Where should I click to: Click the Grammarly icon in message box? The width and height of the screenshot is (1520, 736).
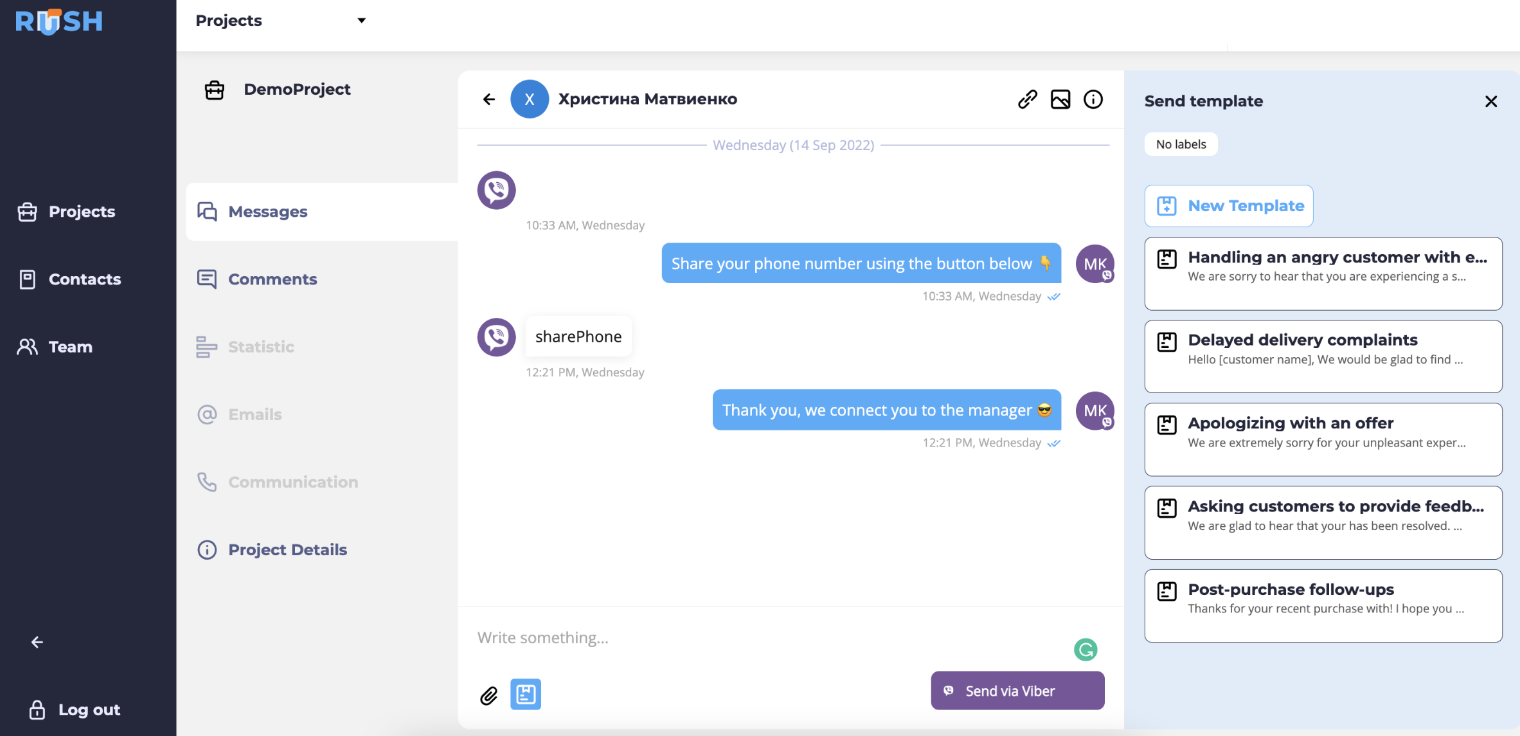(1085, 650)
